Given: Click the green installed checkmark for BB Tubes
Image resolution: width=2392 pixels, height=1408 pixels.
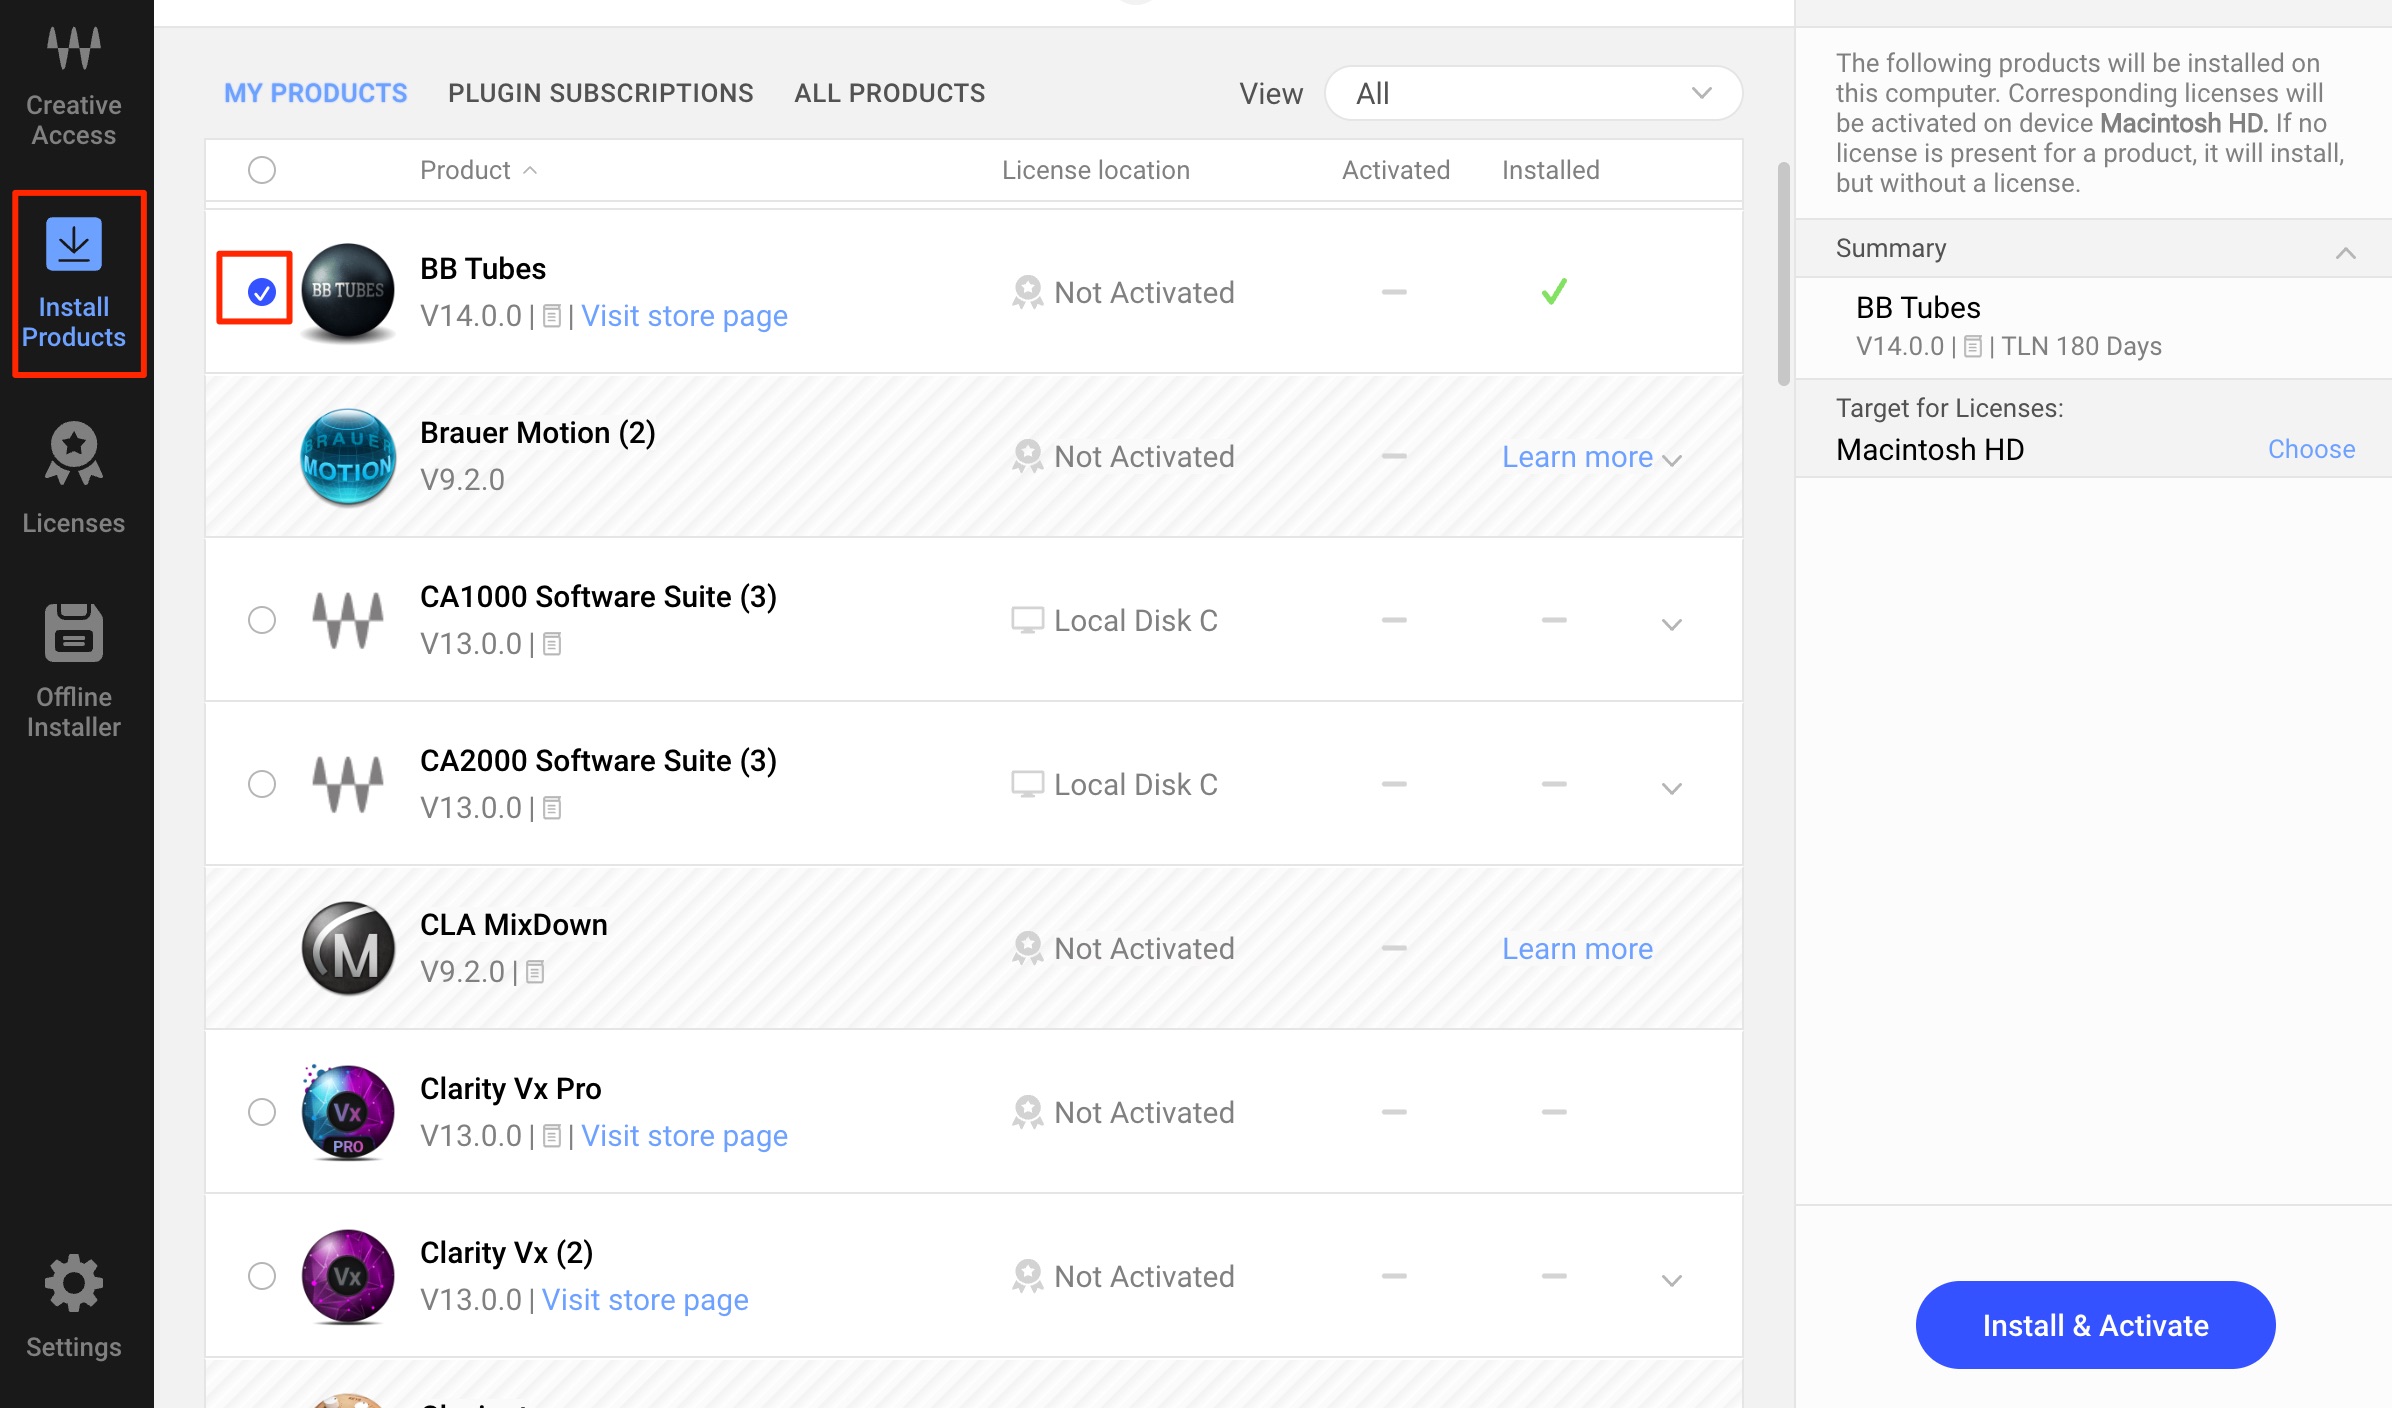Looking at the screenshot, I should [1554, 291].
